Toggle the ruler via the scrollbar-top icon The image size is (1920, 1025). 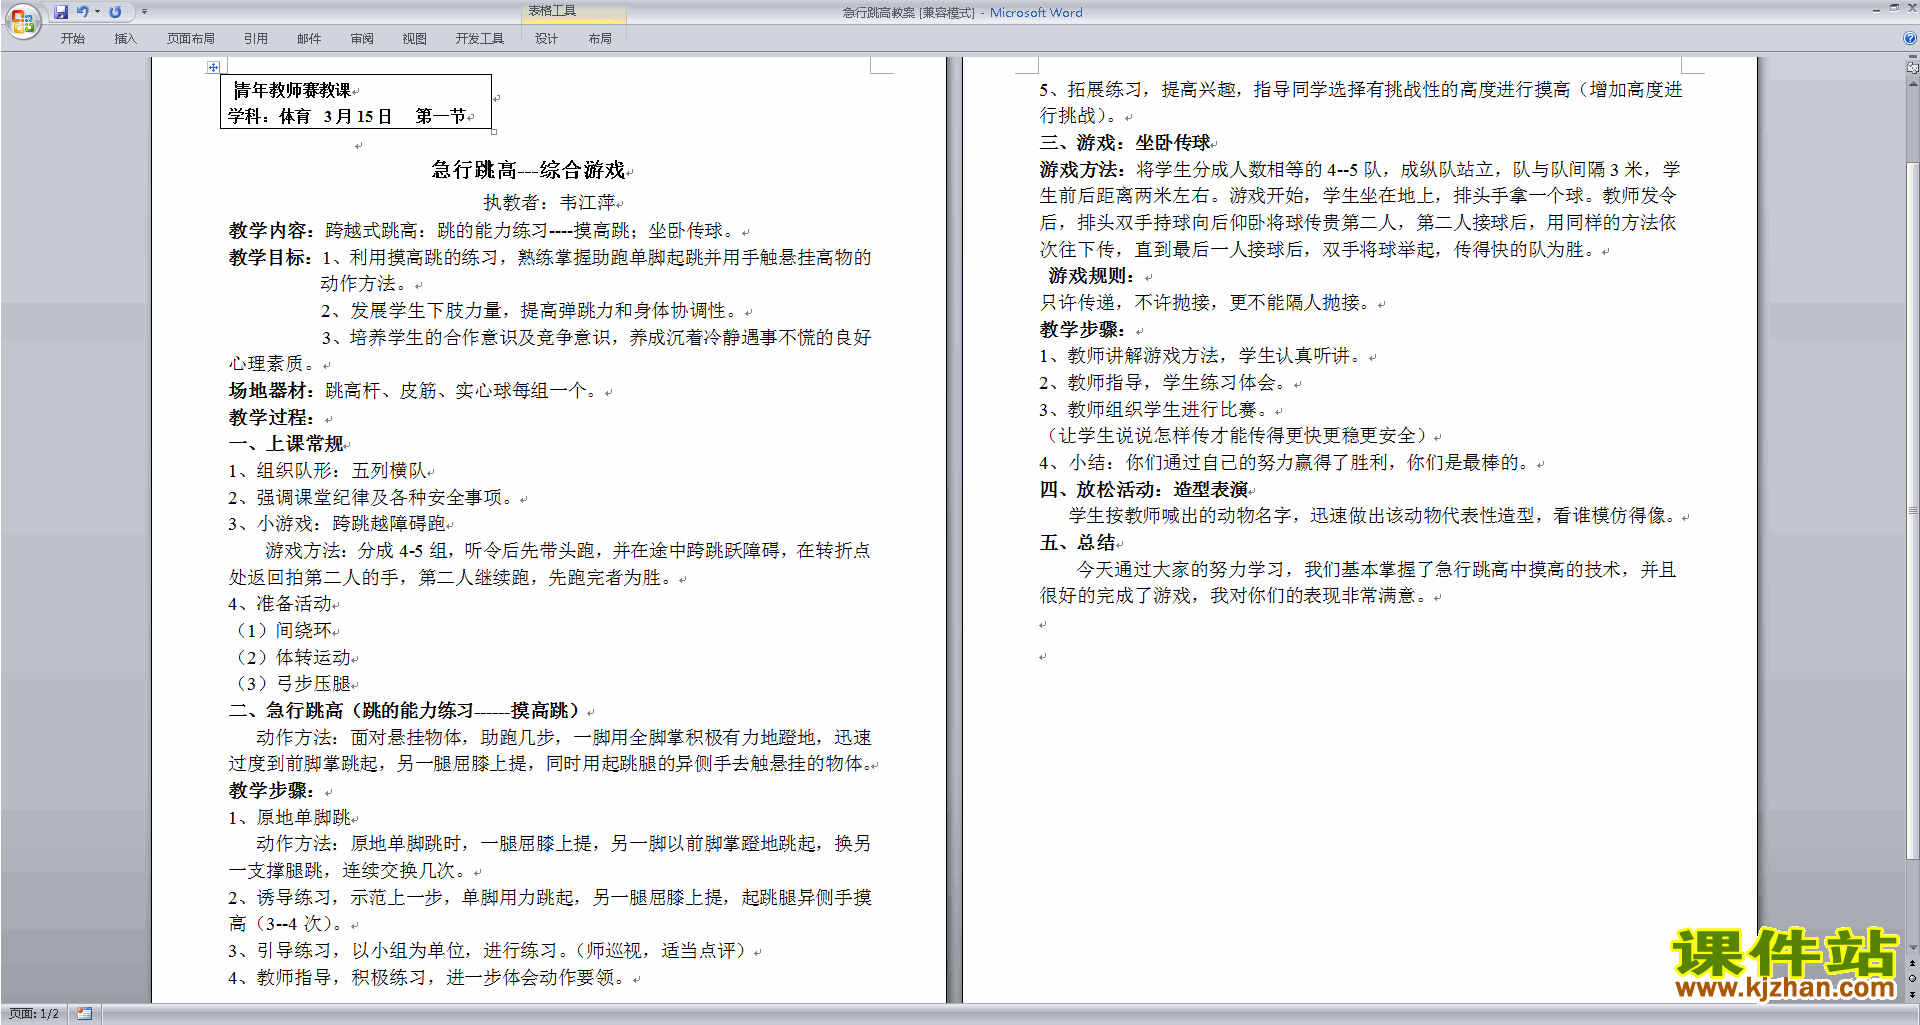pos(1912,69)
